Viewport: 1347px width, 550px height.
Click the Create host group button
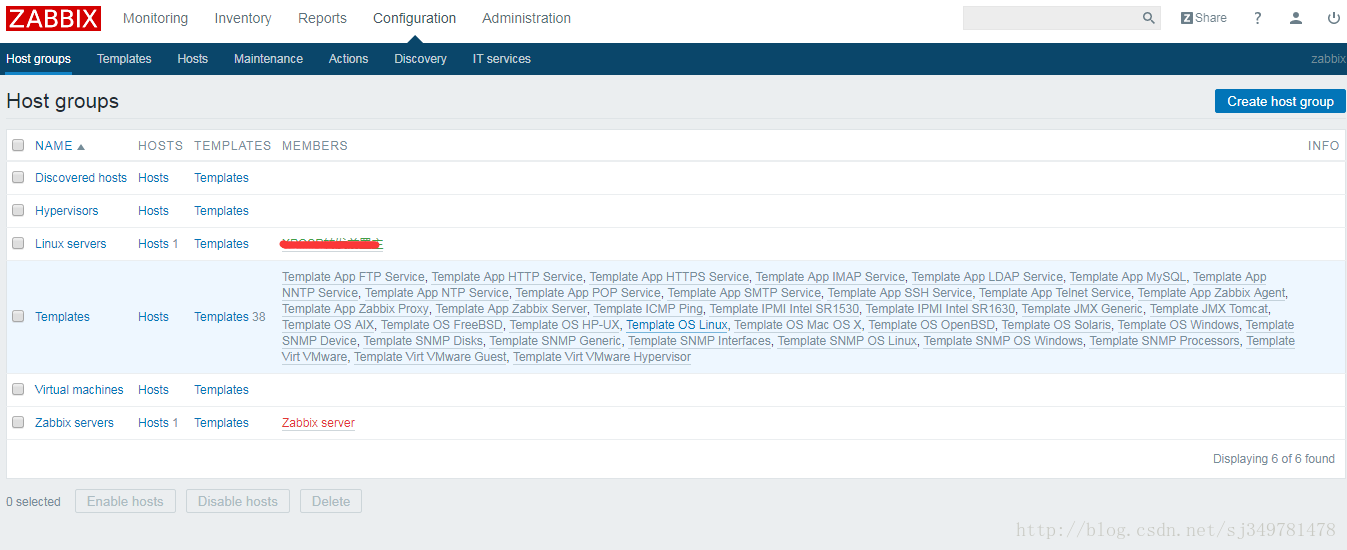point(1280,101)
